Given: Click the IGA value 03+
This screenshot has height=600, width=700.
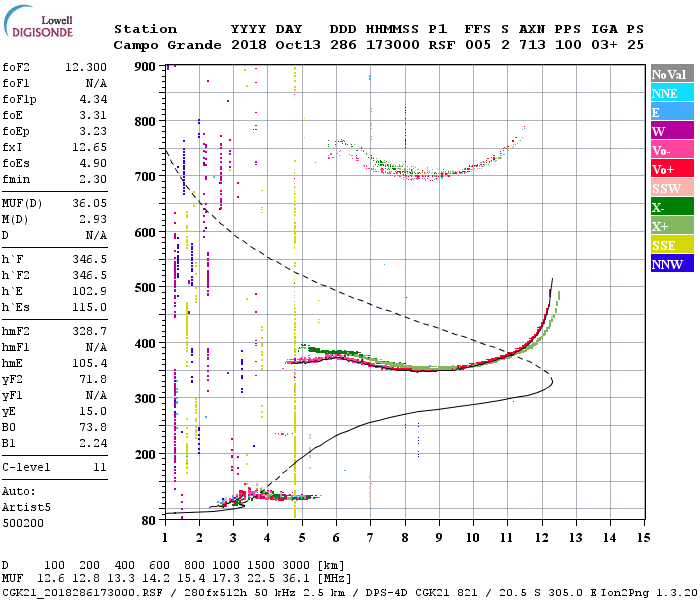Looking at the screenshot, I should pyautogui.click(x=604, y=45).
